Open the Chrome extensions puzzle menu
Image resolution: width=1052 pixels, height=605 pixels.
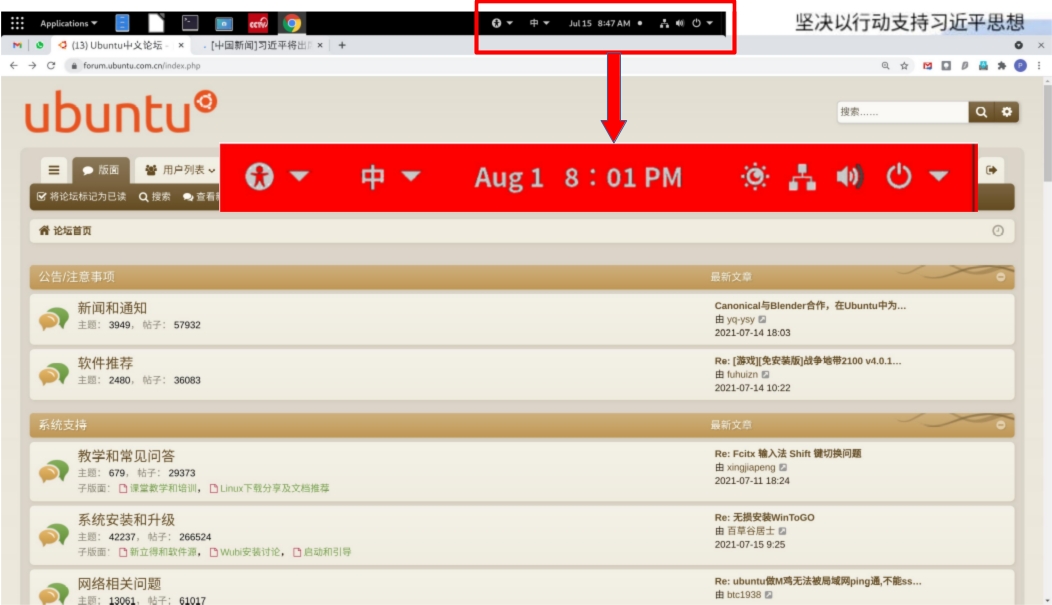click(1002, 66)
